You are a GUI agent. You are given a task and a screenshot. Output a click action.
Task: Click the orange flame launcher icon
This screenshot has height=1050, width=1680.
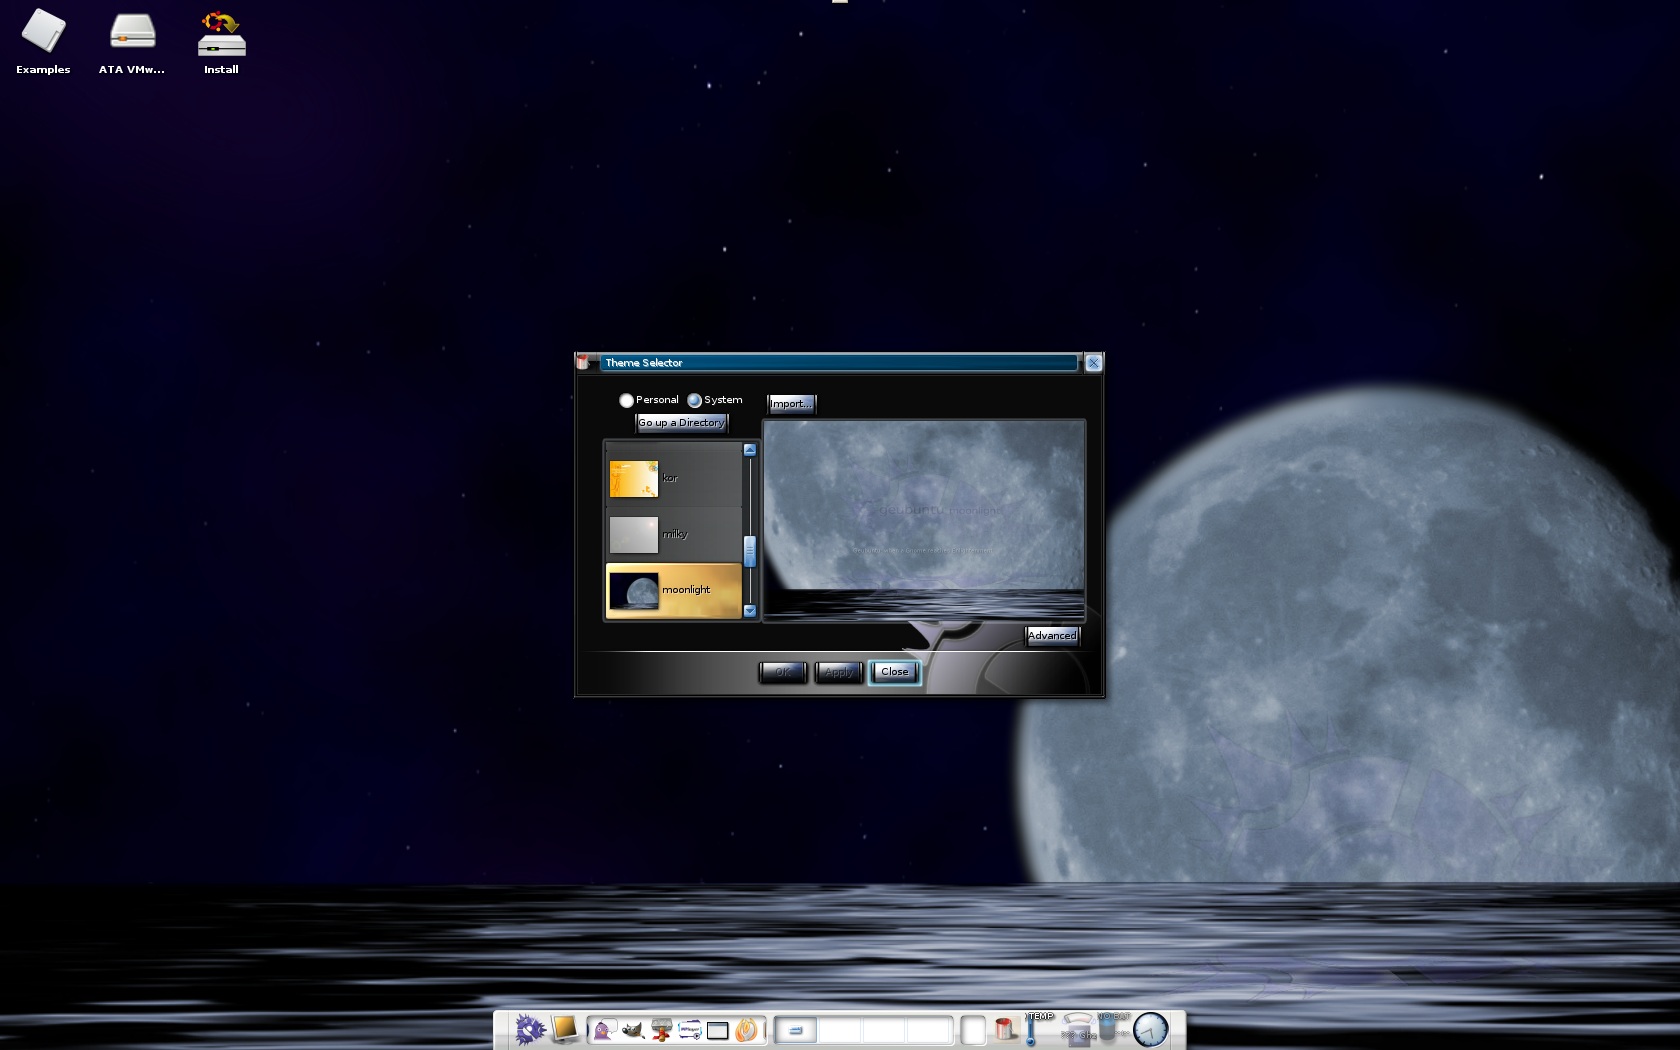click(x=746, y=1030)
